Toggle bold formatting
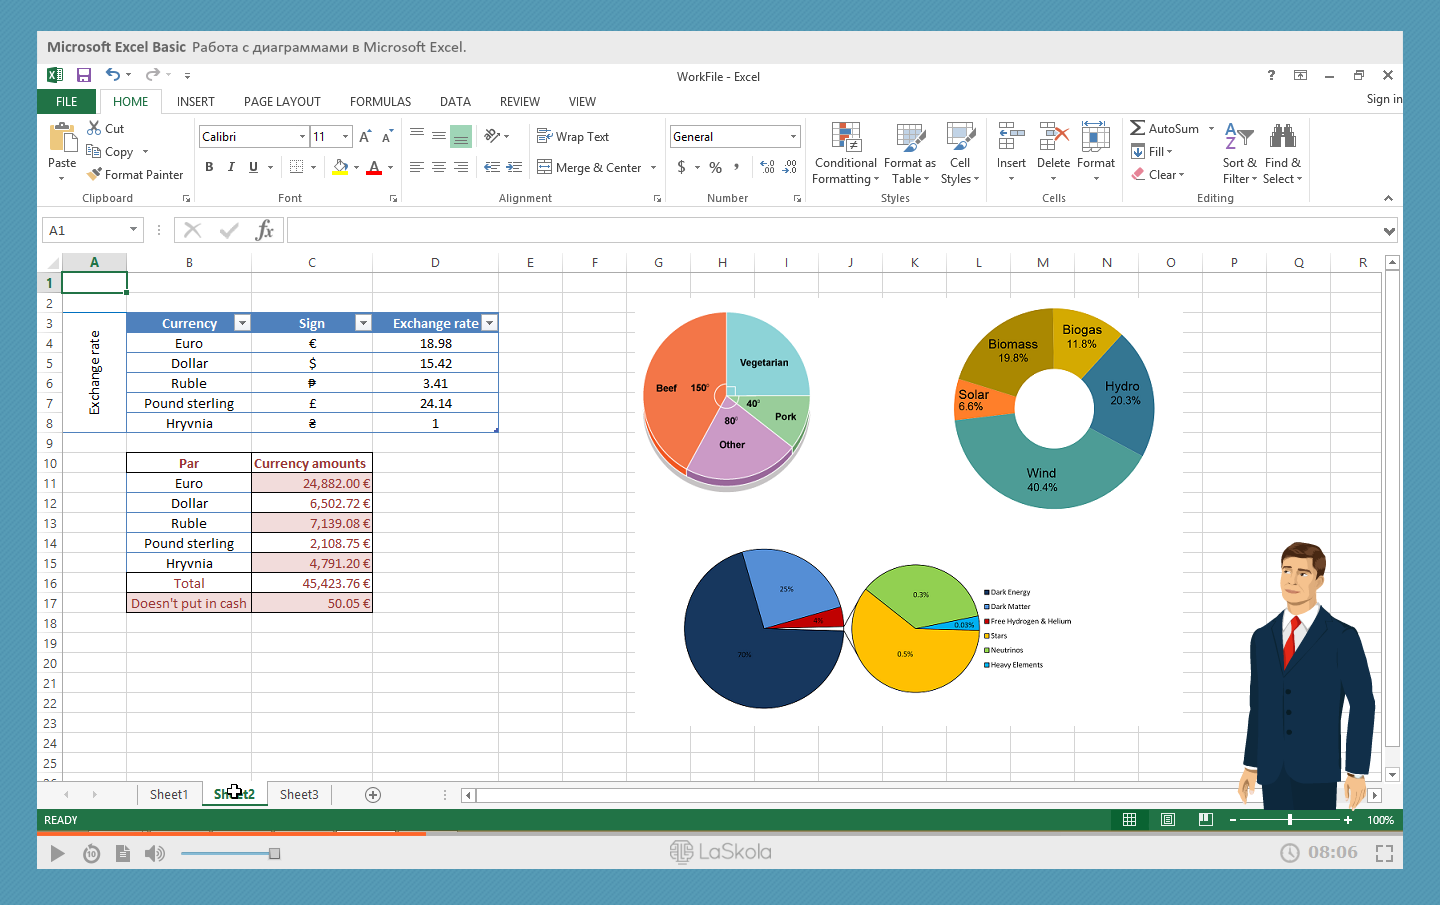The height and width of the screenshot is (905, 1440). point(209,167)
